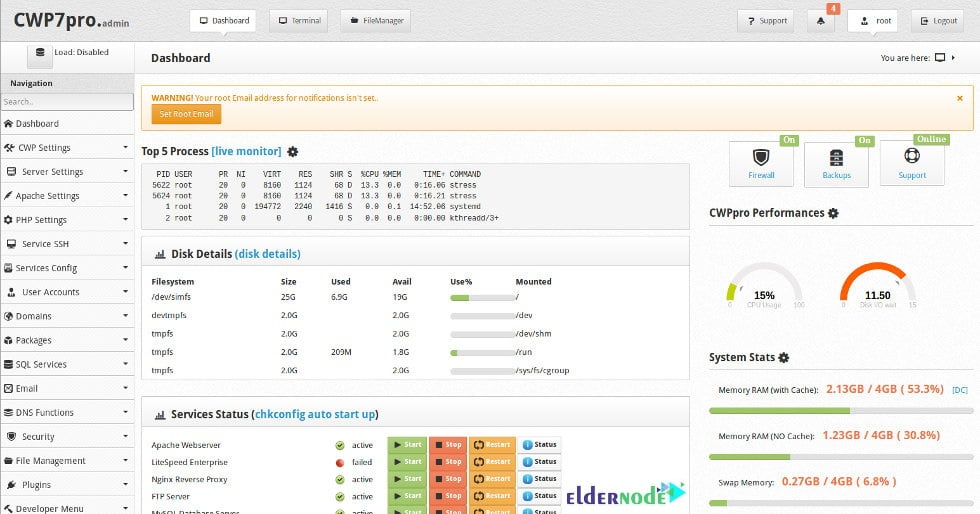Screen dimensions: 980x514
Task: Click Set Root Email button
Action: [x=186, y=114]
